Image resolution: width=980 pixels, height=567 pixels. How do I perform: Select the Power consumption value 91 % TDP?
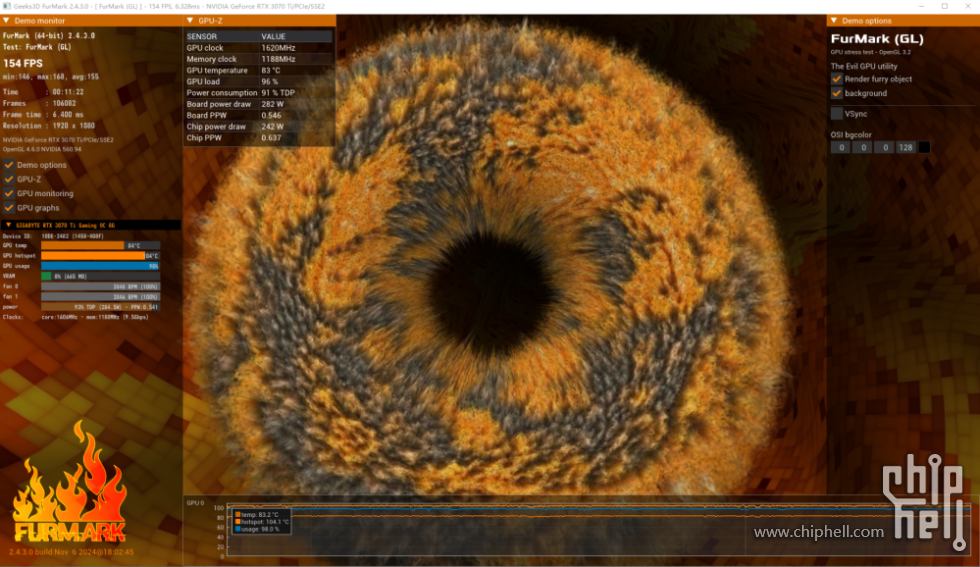point(278,93)
